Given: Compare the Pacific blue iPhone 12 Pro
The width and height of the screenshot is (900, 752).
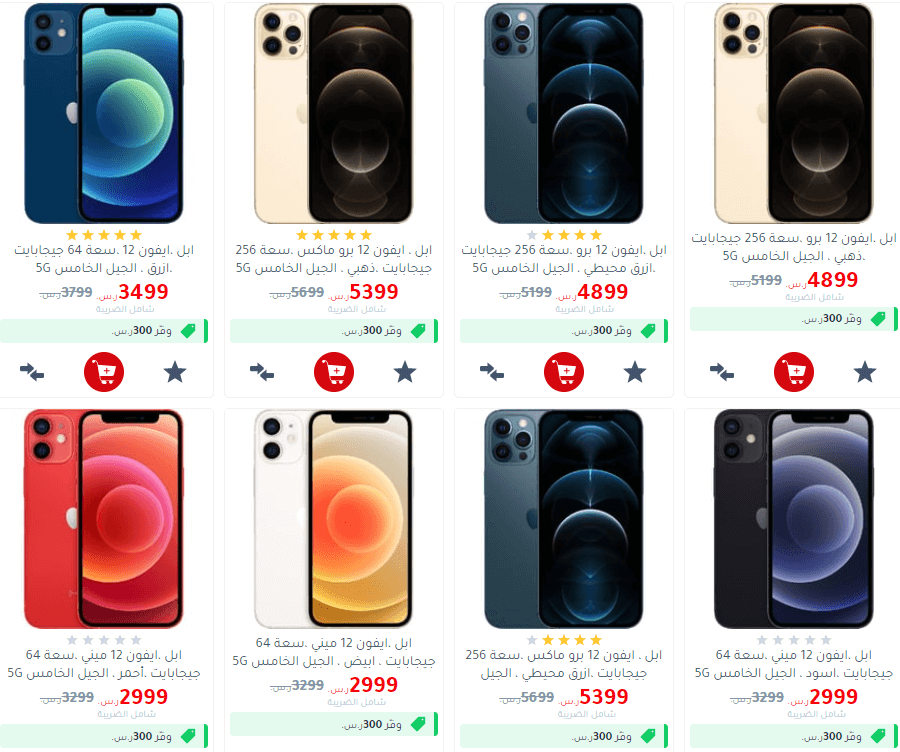Looking at the screenshot, I should coord(492,372).
